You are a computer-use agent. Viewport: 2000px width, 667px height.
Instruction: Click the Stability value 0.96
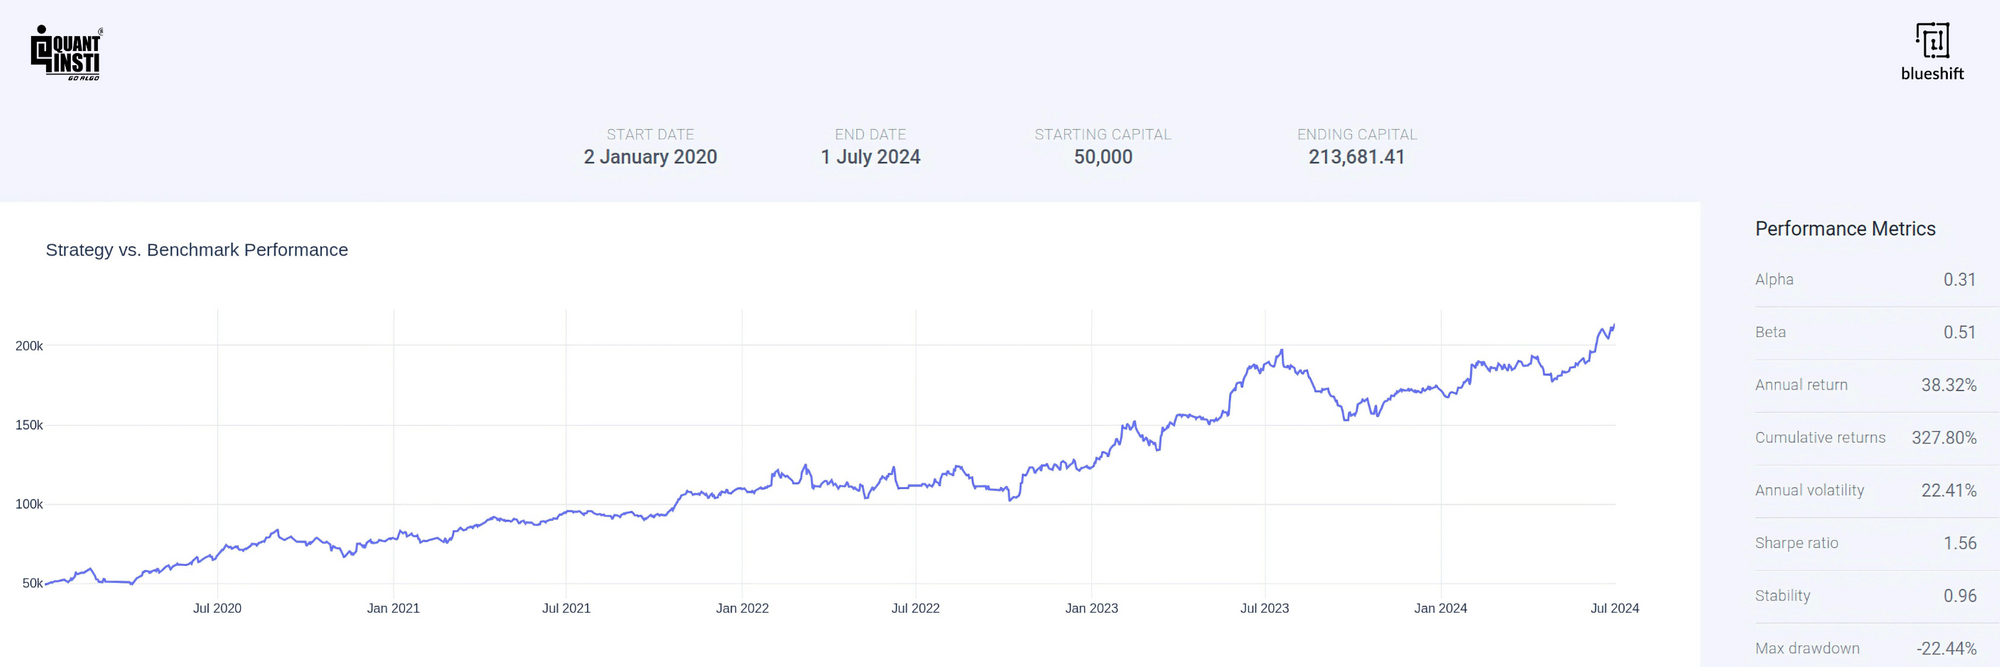(1959, 596)
